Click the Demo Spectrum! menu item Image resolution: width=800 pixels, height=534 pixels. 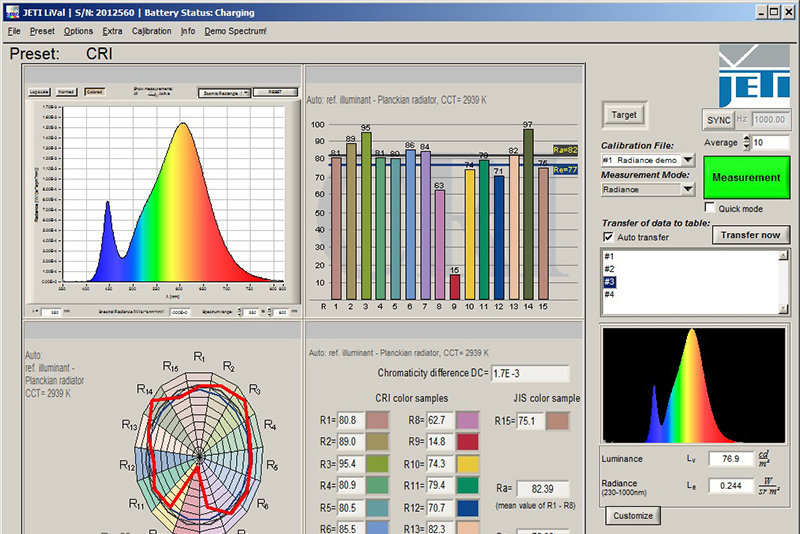[235, 31]
